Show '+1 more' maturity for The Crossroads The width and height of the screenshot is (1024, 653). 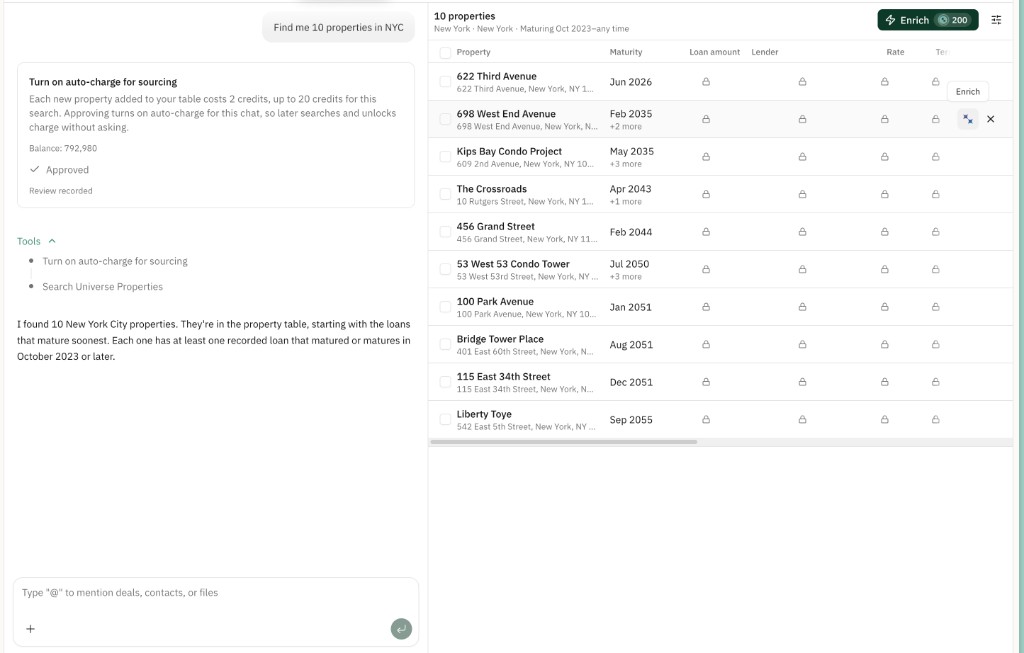click(x=626, y=202)
